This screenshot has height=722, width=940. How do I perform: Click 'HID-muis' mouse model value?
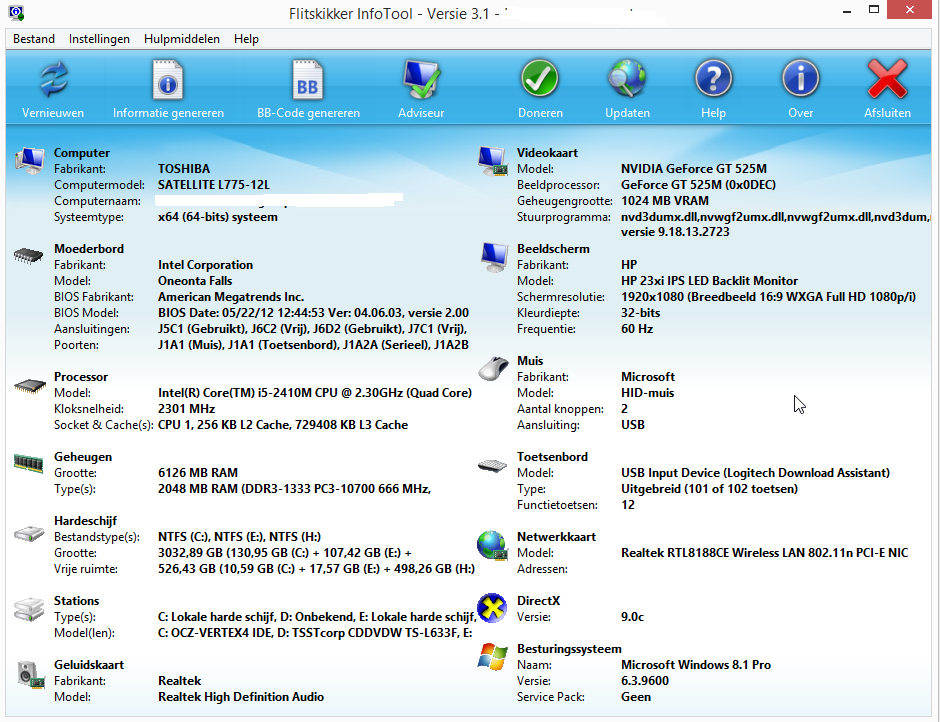pyautogui.click(x=647, y=393)
